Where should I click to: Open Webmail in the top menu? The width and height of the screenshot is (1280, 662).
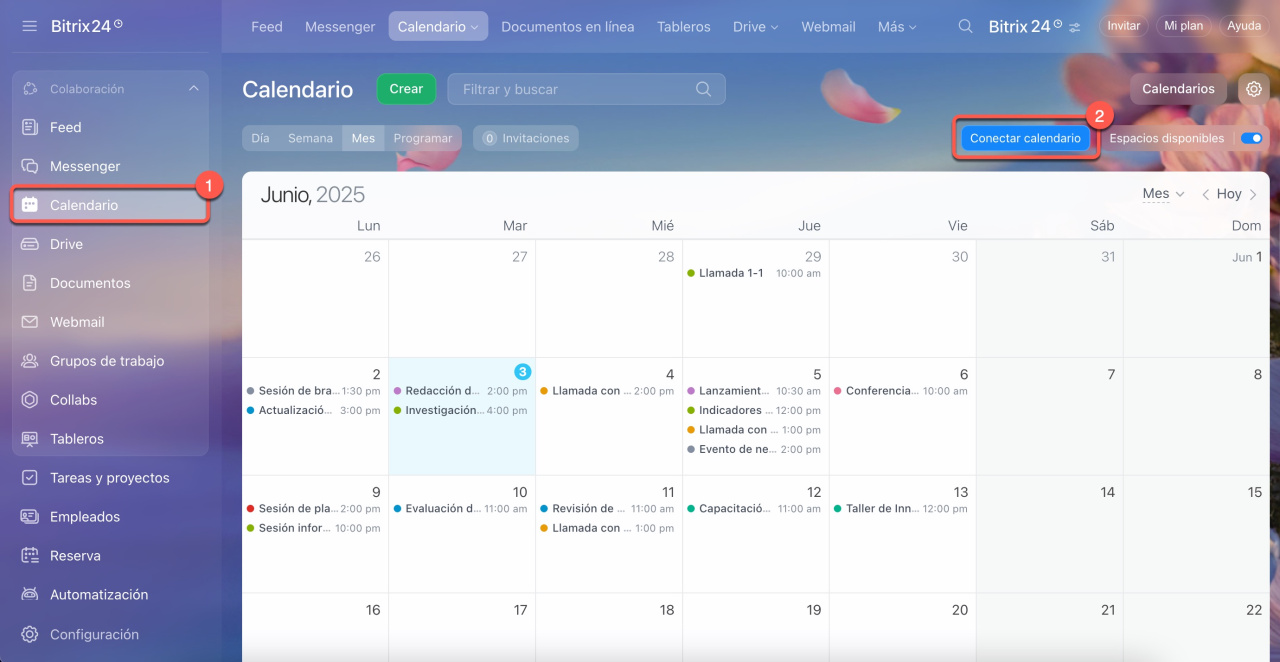click(830, 27)
